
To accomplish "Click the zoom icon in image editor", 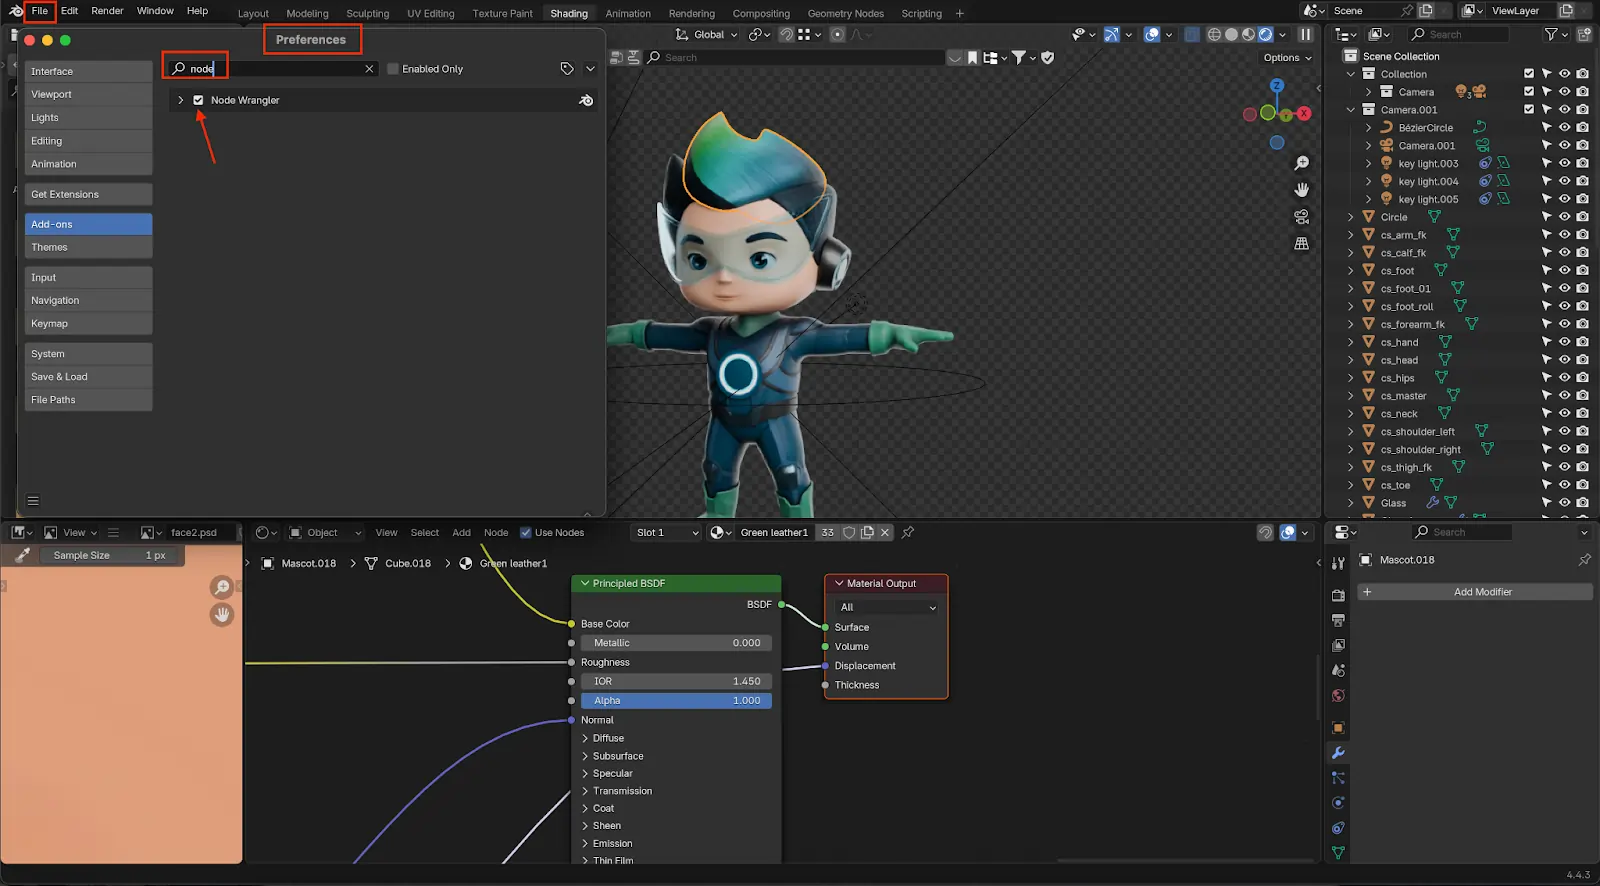I will coord(222,587).
